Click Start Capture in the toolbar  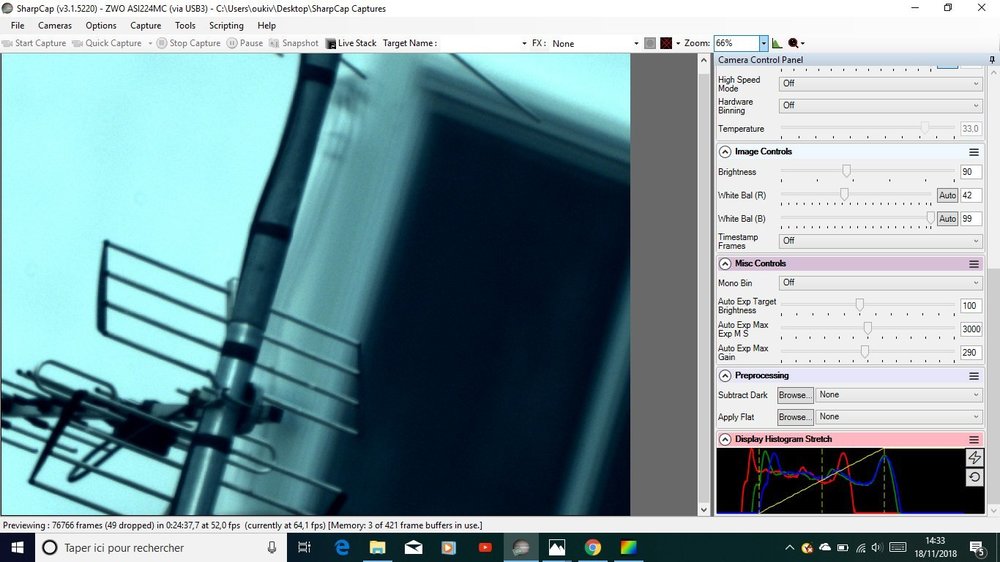[34, 43]
